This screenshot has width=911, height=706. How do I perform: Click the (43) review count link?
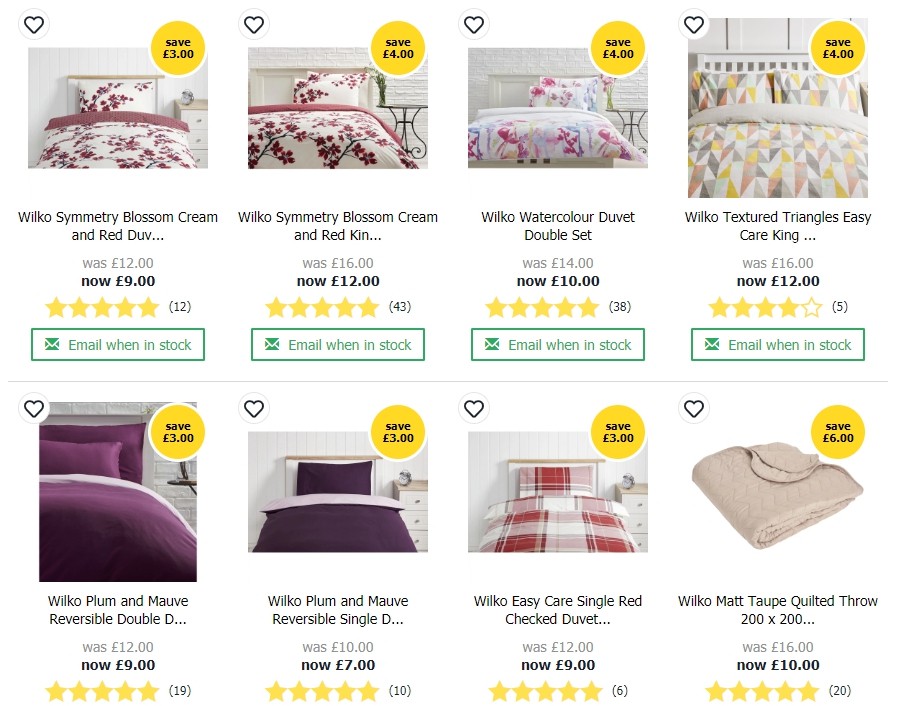pos(400,307)
